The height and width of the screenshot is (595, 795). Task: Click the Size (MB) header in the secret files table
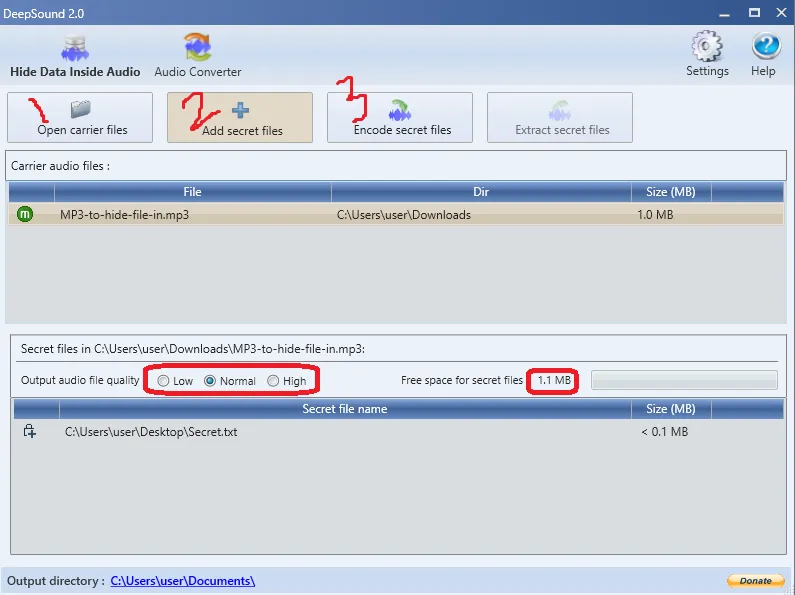click(x=671, y=409)
